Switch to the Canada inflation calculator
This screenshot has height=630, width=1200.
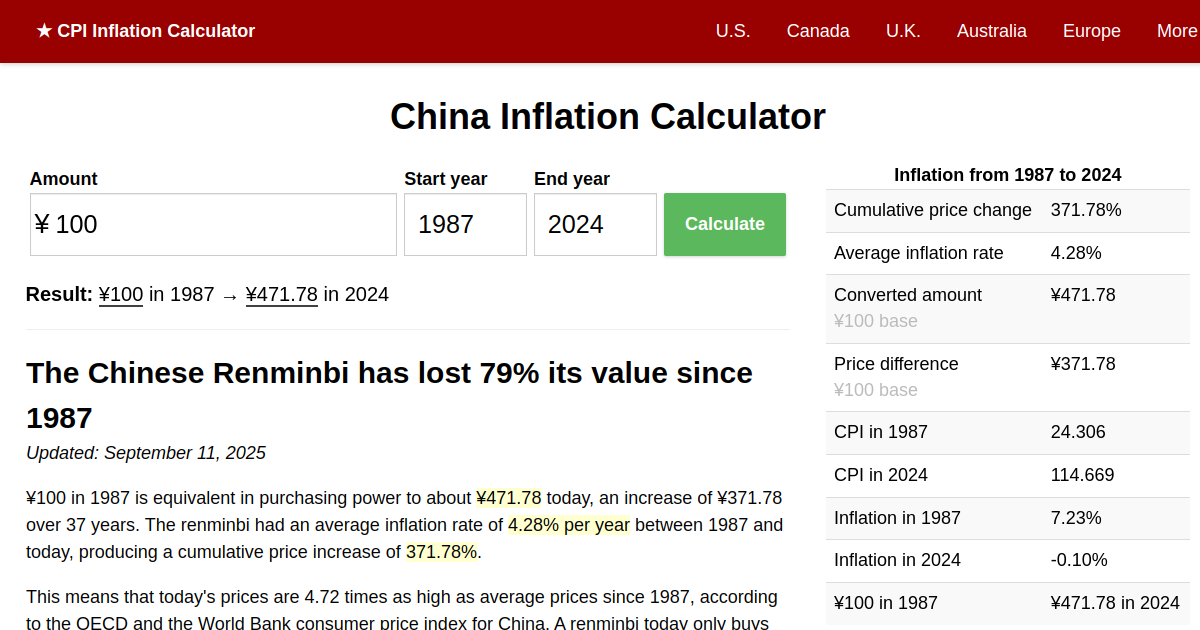point(818,31)
